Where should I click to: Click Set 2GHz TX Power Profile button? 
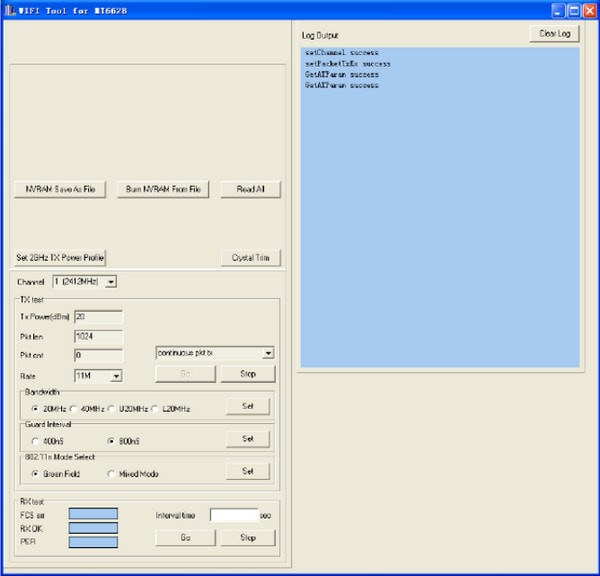point(60,258)
